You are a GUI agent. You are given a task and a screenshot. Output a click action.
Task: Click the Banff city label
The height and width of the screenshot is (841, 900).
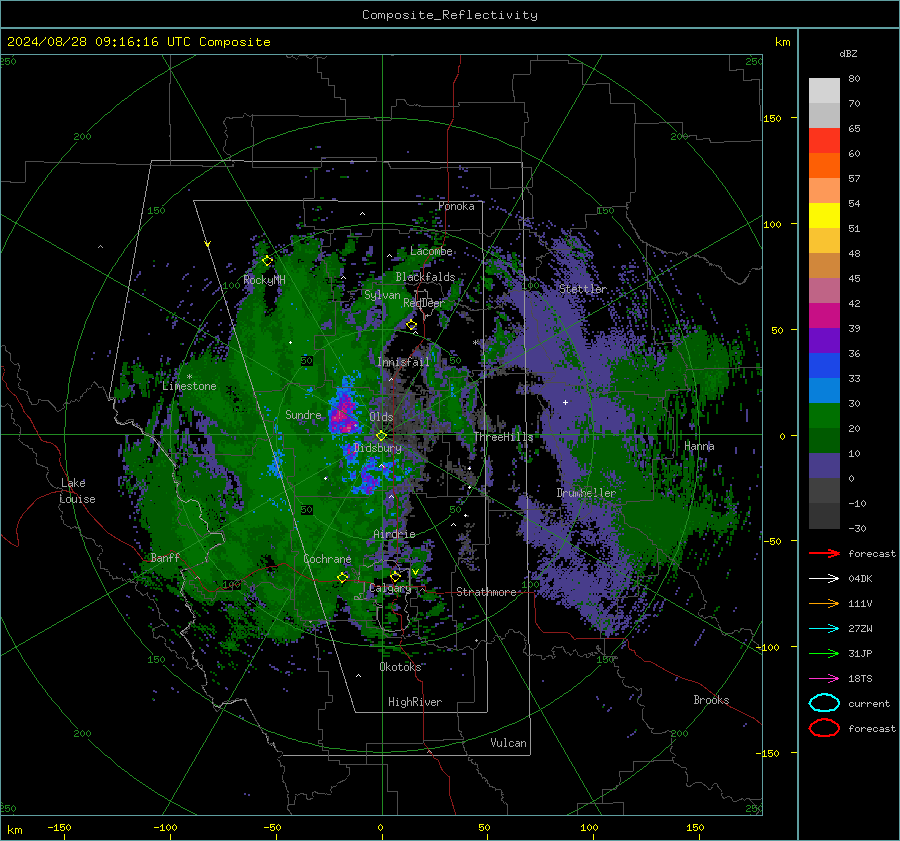tap(165, 558)
